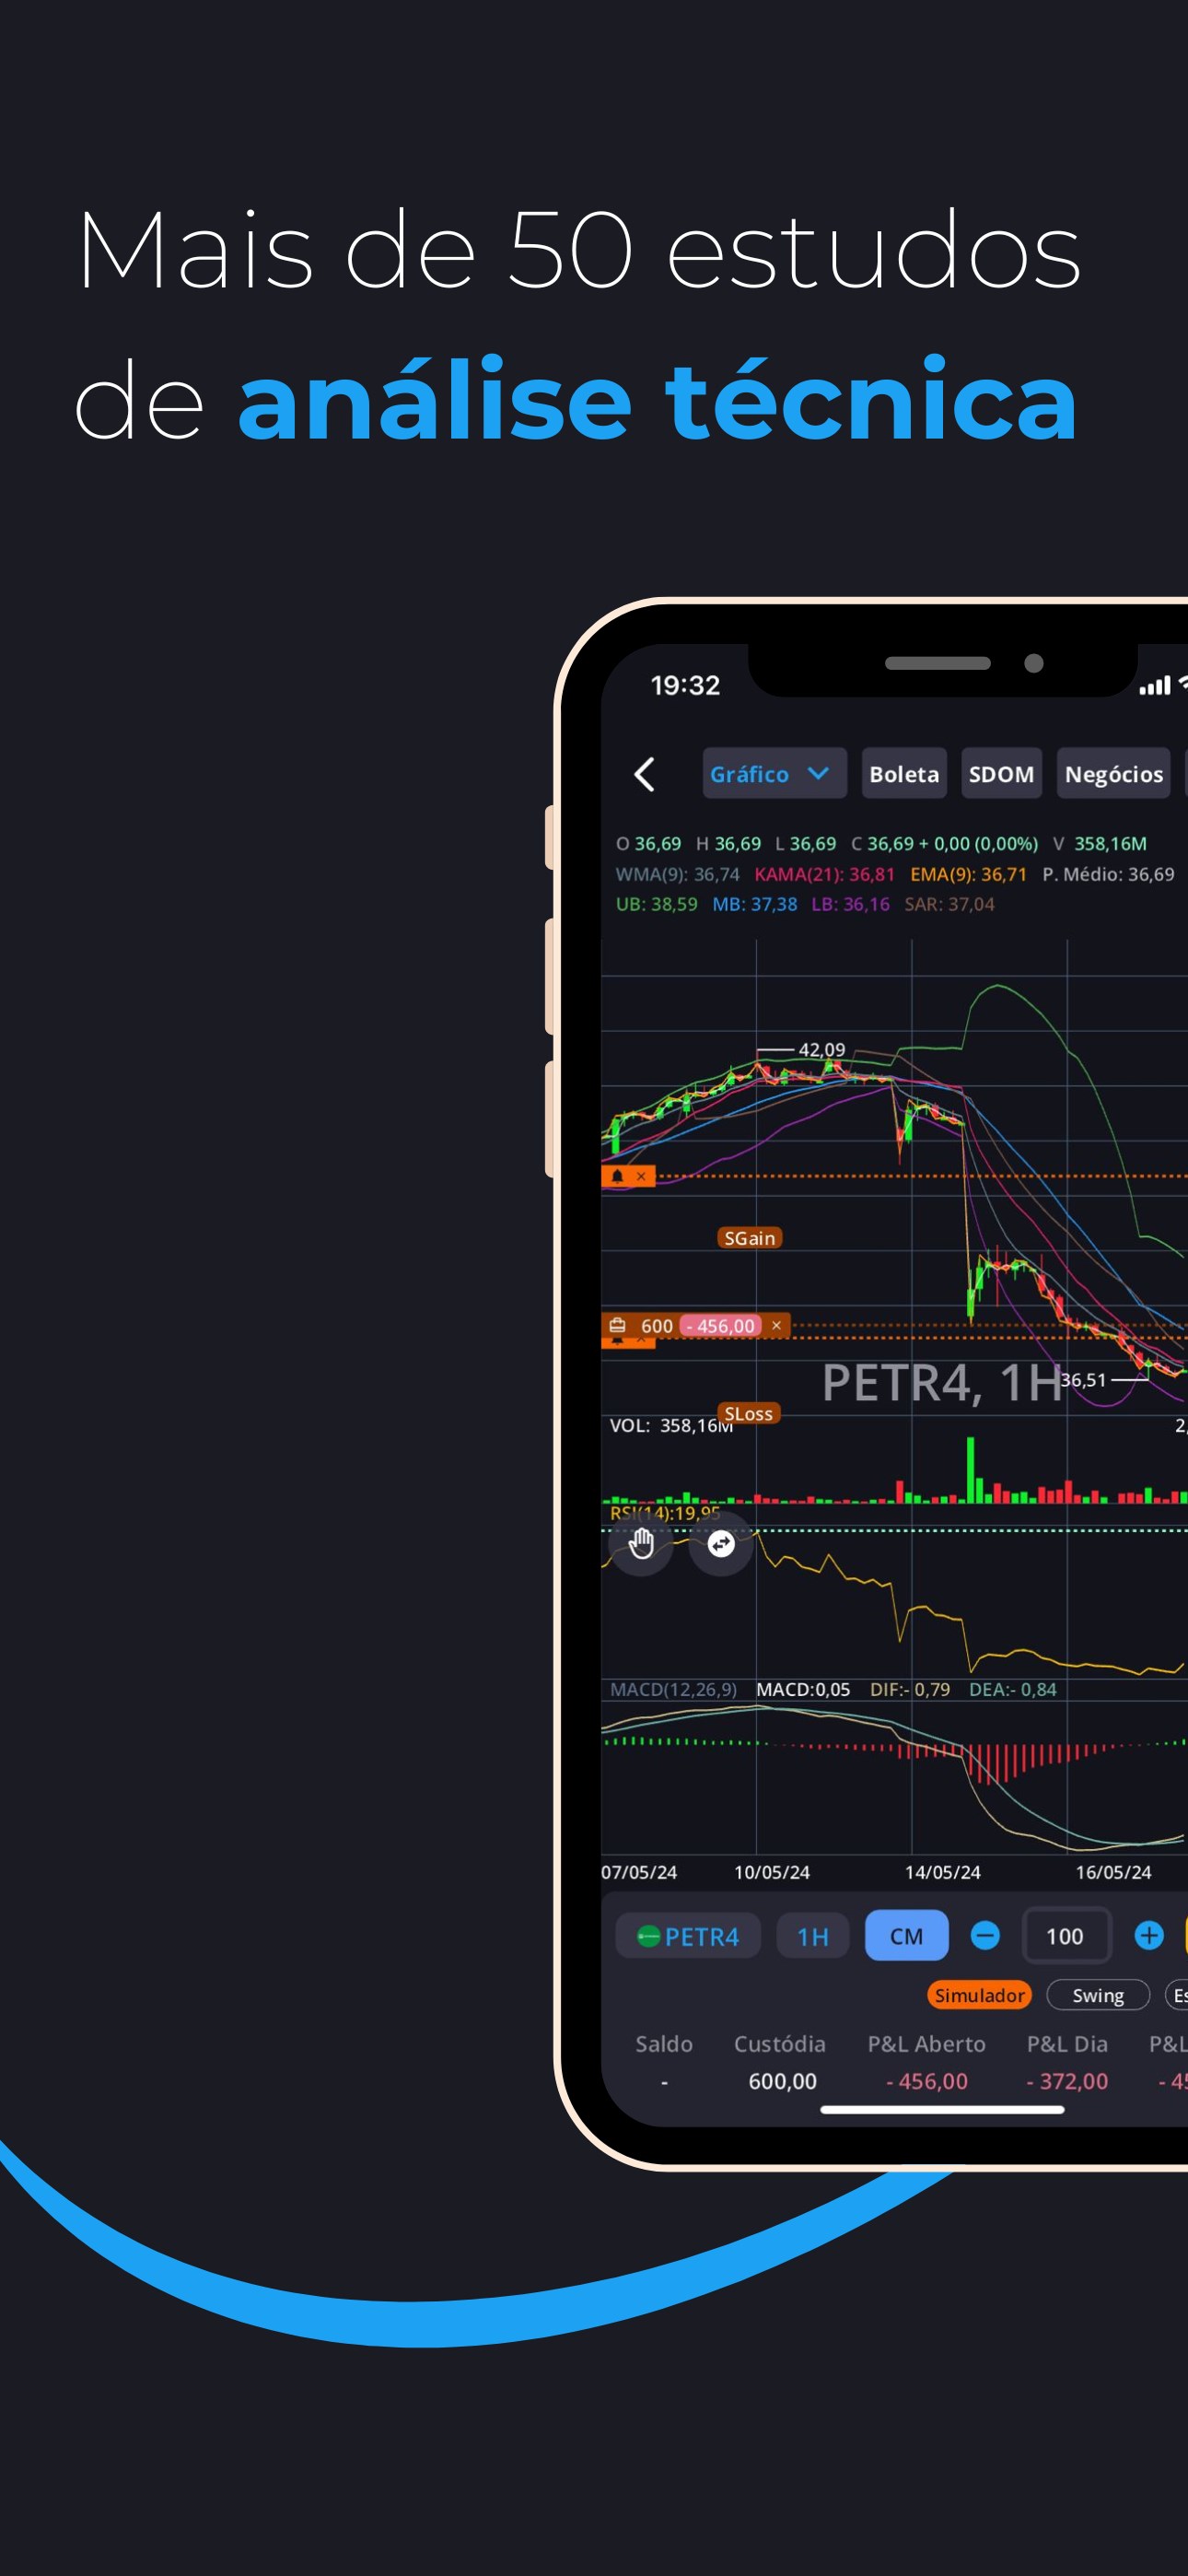The width and height of the screenshot is (1188, 2576).
Task: Remove the orange bell alert line
Action: point(641,1176)
